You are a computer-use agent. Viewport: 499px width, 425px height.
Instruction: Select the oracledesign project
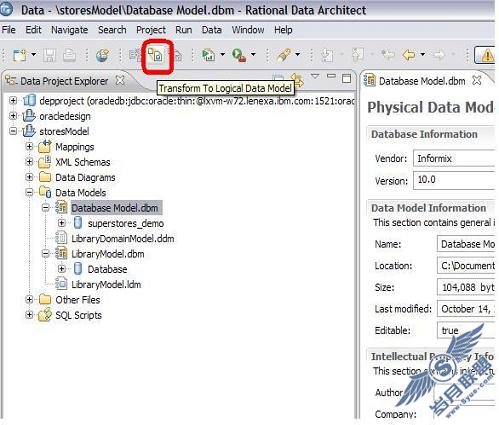(65, 116)
